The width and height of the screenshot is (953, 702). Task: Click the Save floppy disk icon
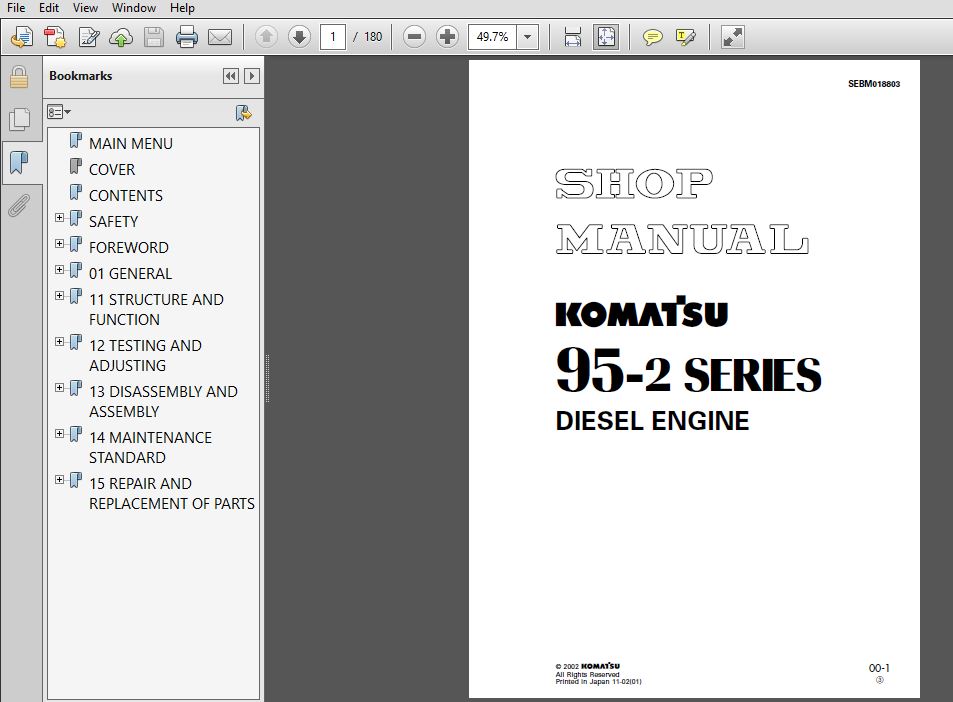point(154,37)
